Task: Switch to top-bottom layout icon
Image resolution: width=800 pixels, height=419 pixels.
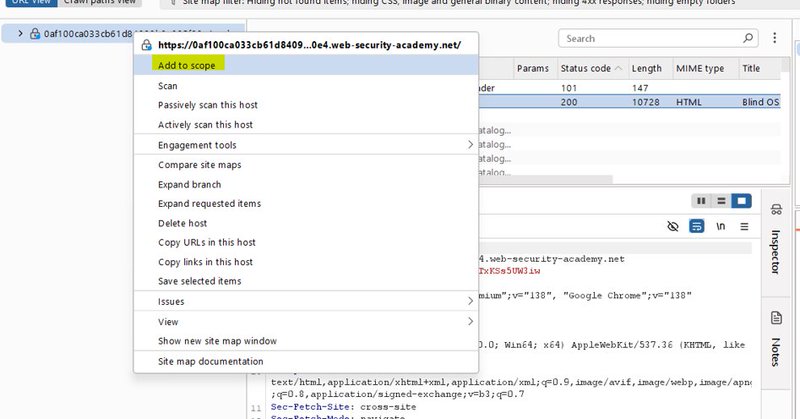Action: pos(721,201)
